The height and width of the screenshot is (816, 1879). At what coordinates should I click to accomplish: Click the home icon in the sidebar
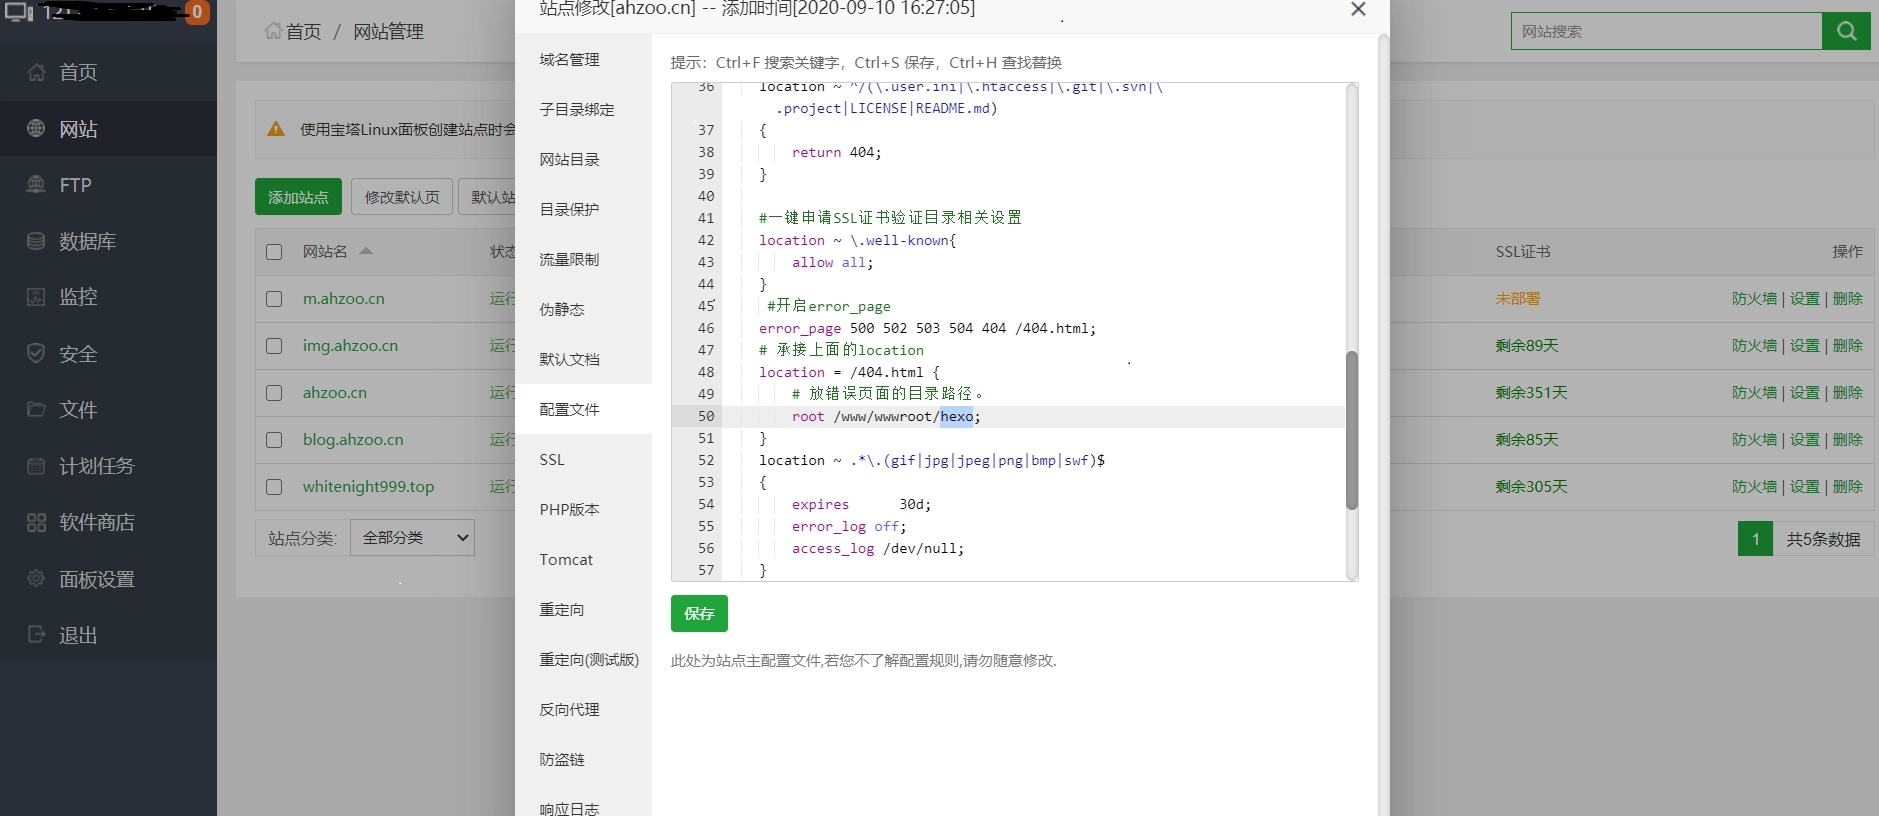coord(36,72)
